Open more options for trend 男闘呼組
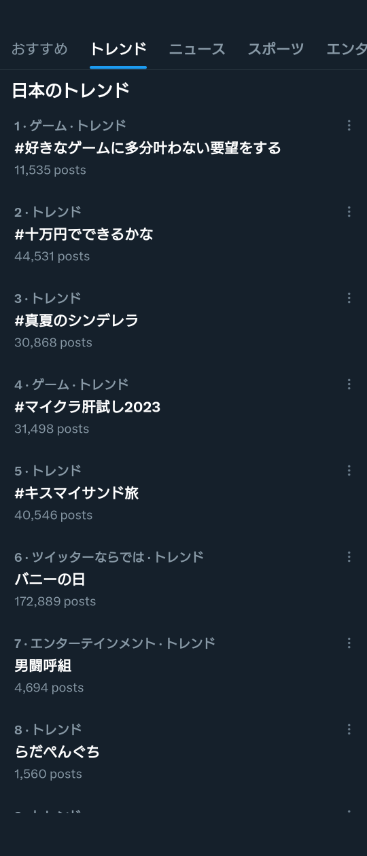 [x=349, y=643]
